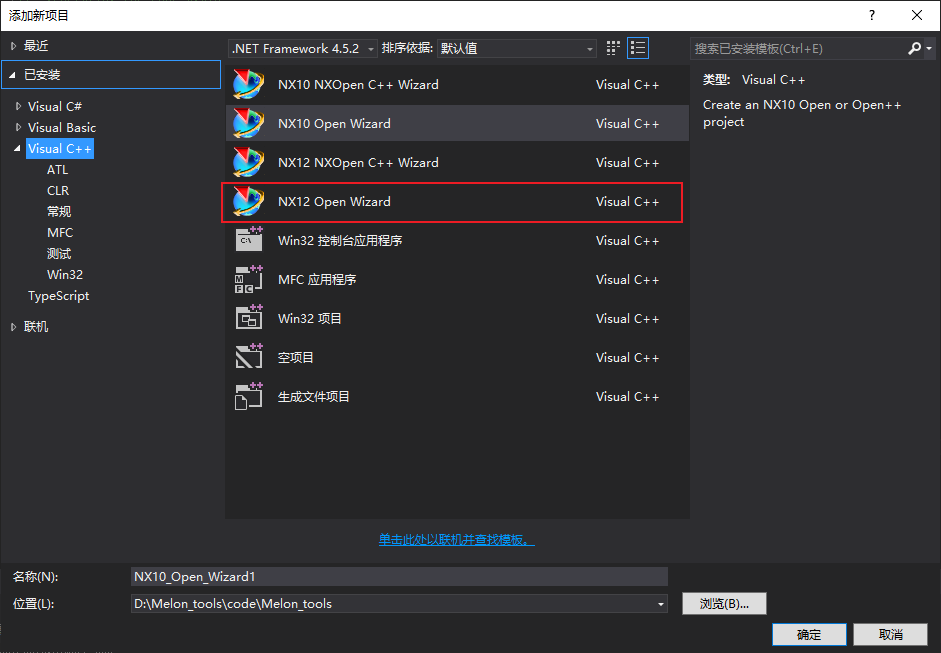Open search options dropdown arrow beside magnifier
Screen dimensions: 941x653
pyautogui.click(x=929, y=48)
